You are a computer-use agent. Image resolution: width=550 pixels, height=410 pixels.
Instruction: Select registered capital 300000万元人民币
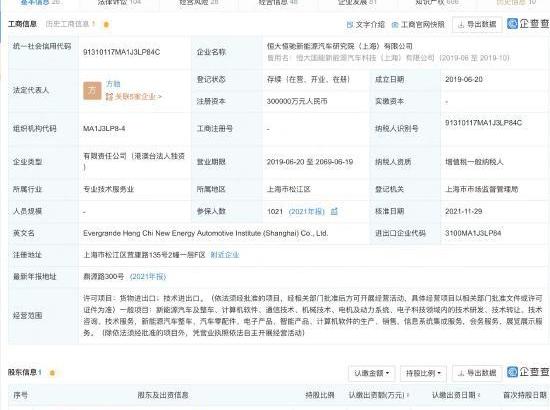(x=297, y=101)
